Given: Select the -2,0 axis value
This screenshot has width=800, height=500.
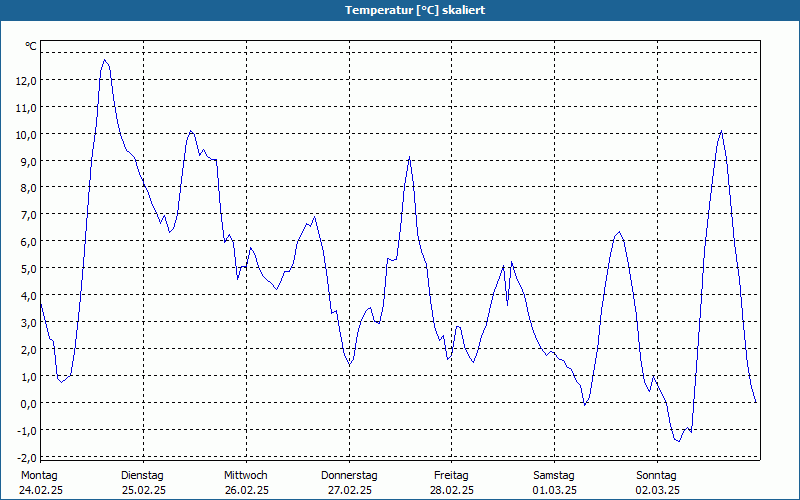Looking at the screenshot, I should click(27, 458).
